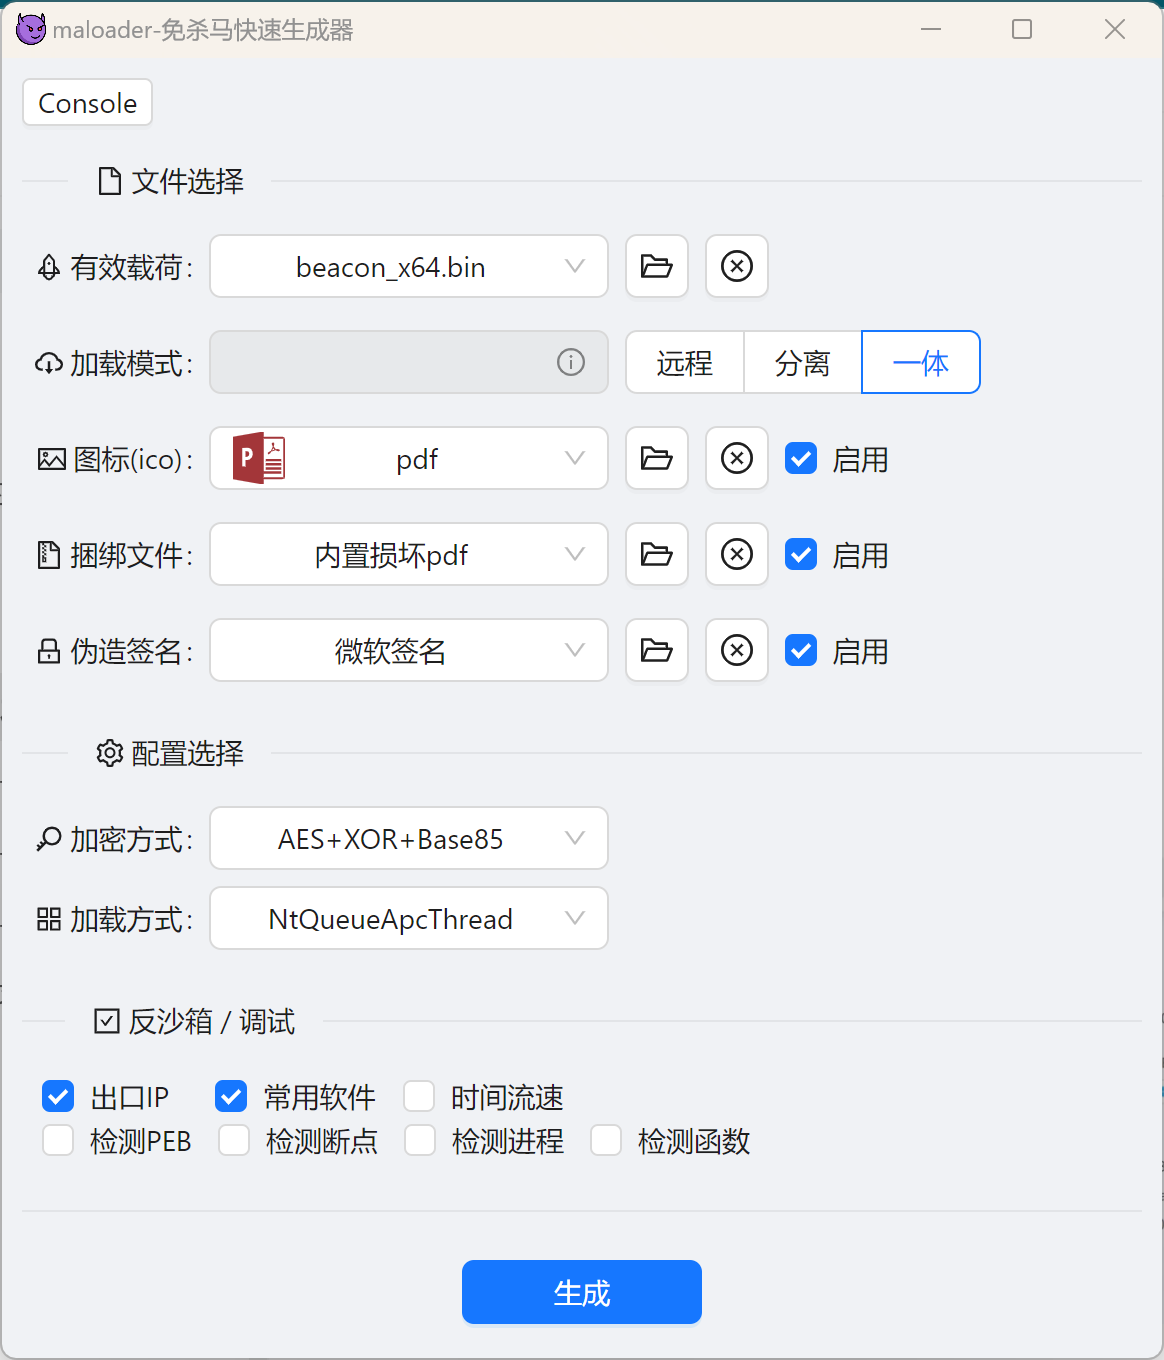Image resolution: width=1164 pixels, height=1360 pixels.
Task: Clear the 图标(ico) selection via the X icon
Action: pos(736,458)
